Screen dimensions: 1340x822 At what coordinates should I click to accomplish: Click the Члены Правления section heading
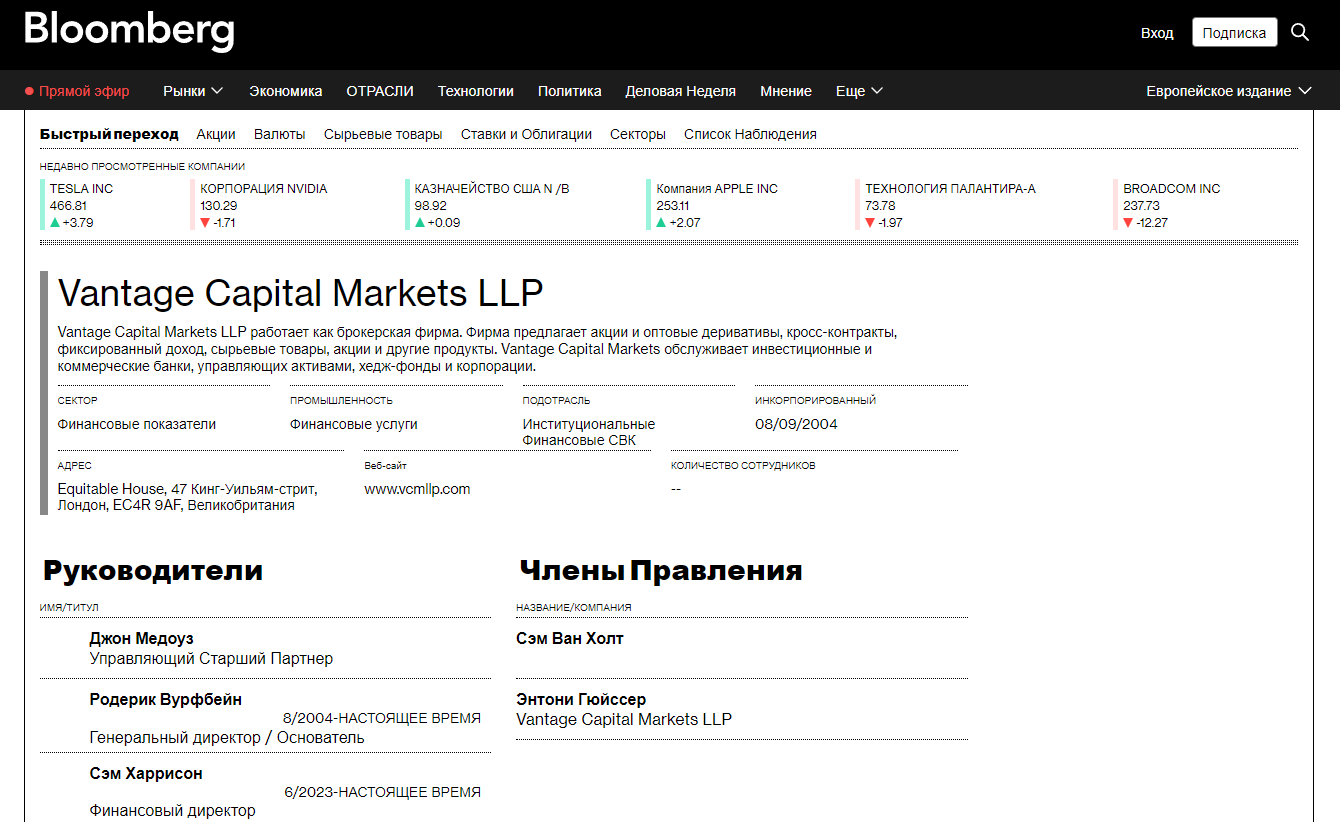[660, 571]
